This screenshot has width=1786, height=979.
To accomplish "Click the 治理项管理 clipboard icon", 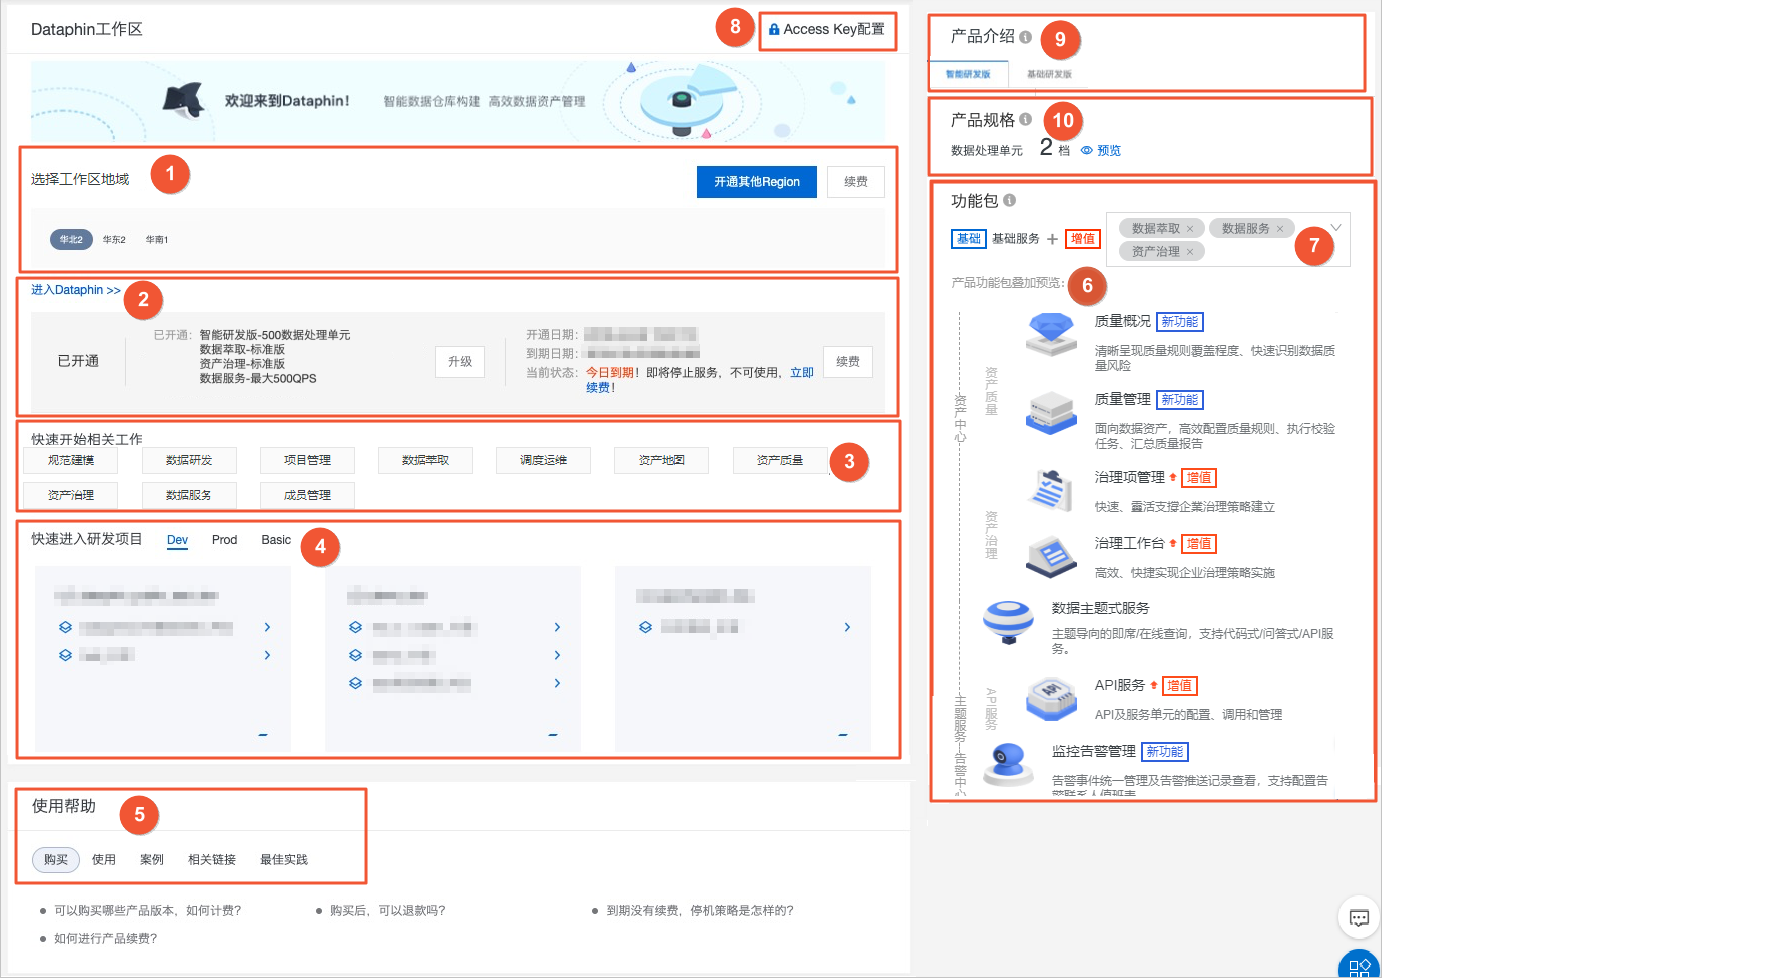I will tap(1051, 489).
